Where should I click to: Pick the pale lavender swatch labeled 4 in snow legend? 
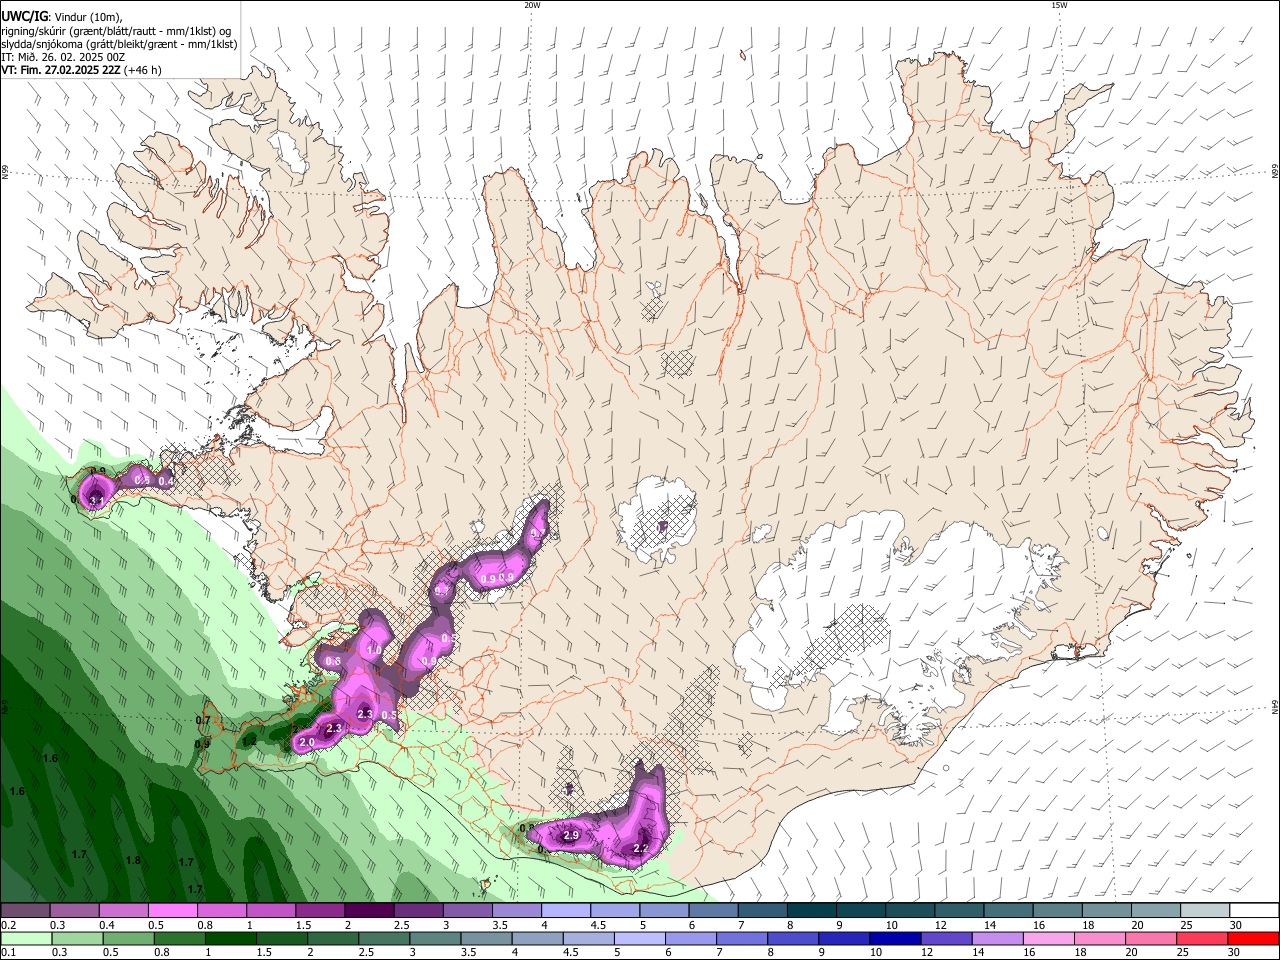[x=566, y=911]
